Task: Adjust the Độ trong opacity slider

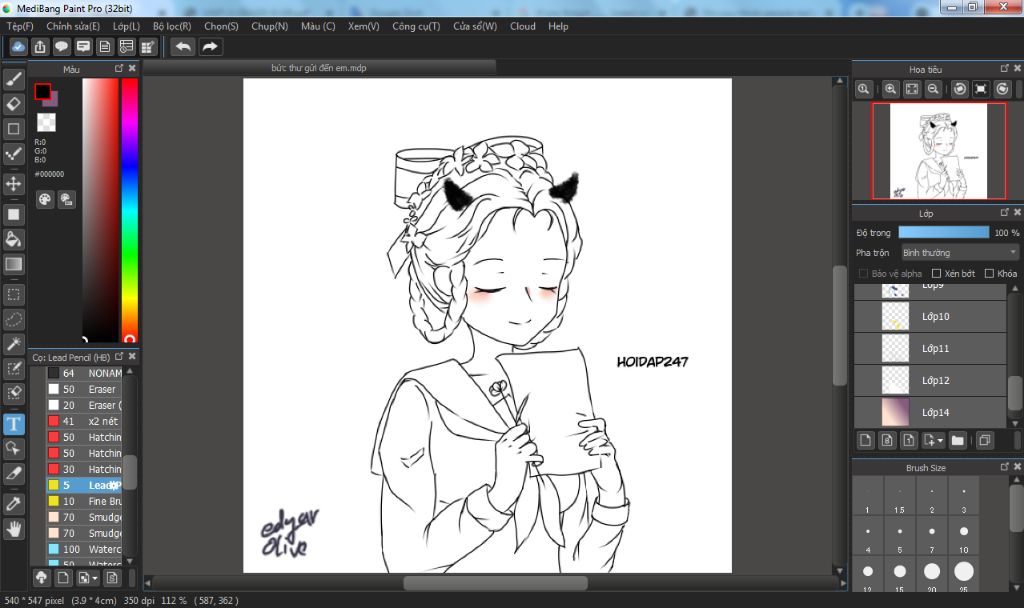Action: click(x=944, y=232)
